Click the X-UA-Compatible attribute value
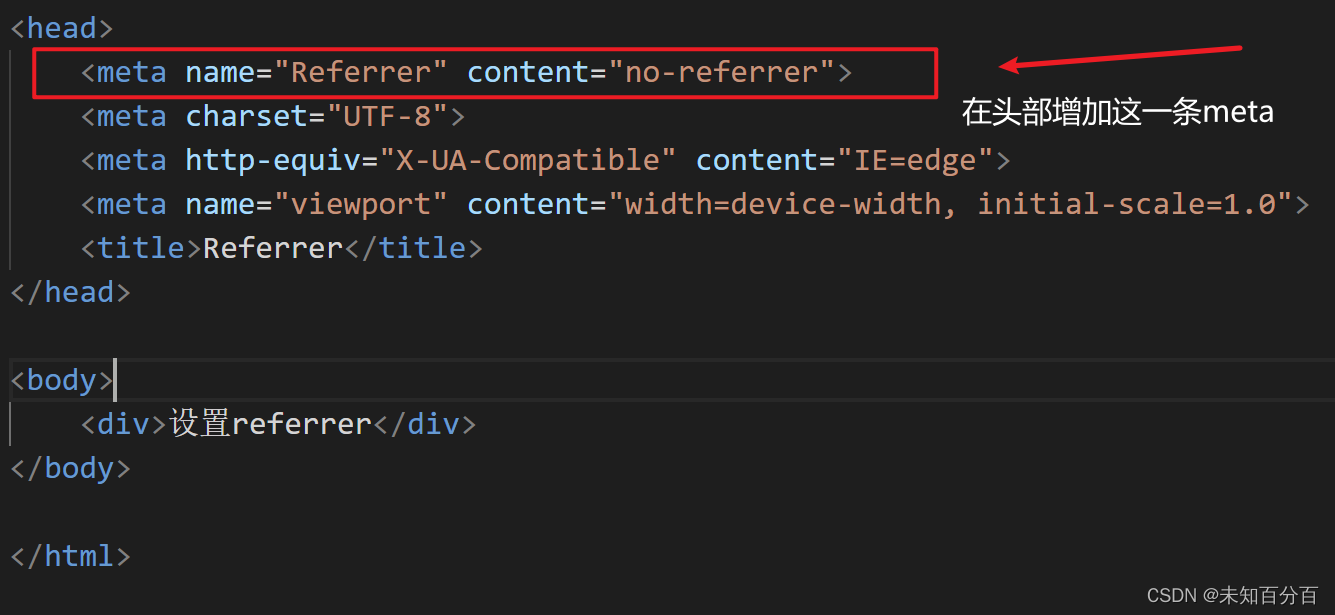 519,160
